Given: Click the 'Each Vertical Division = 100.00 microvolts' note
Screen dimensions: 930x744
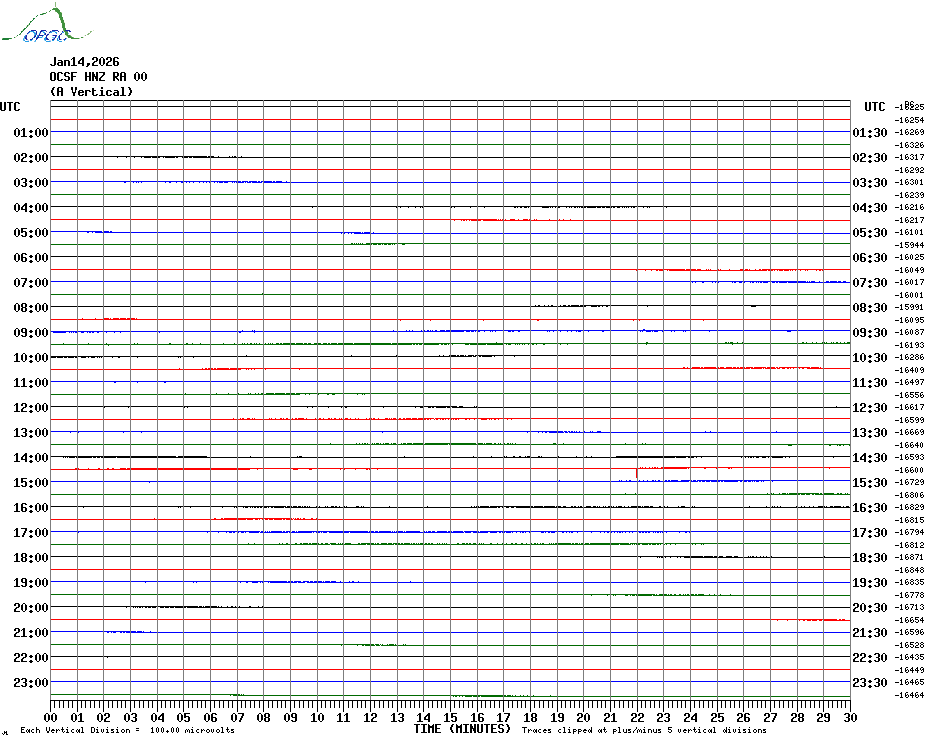Looking at the screenshot, I should click(x=128, y=730).
